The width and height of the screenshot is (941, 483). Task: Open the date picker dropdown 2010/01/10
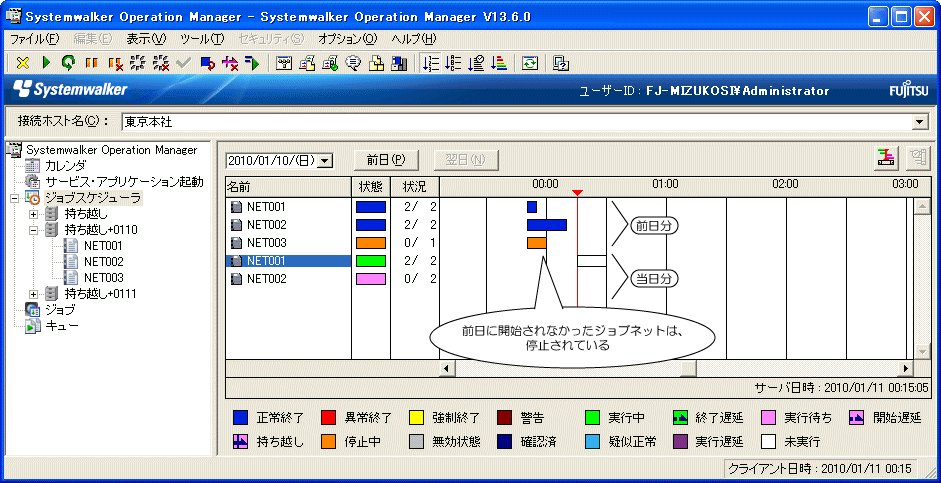coord(325,160)
